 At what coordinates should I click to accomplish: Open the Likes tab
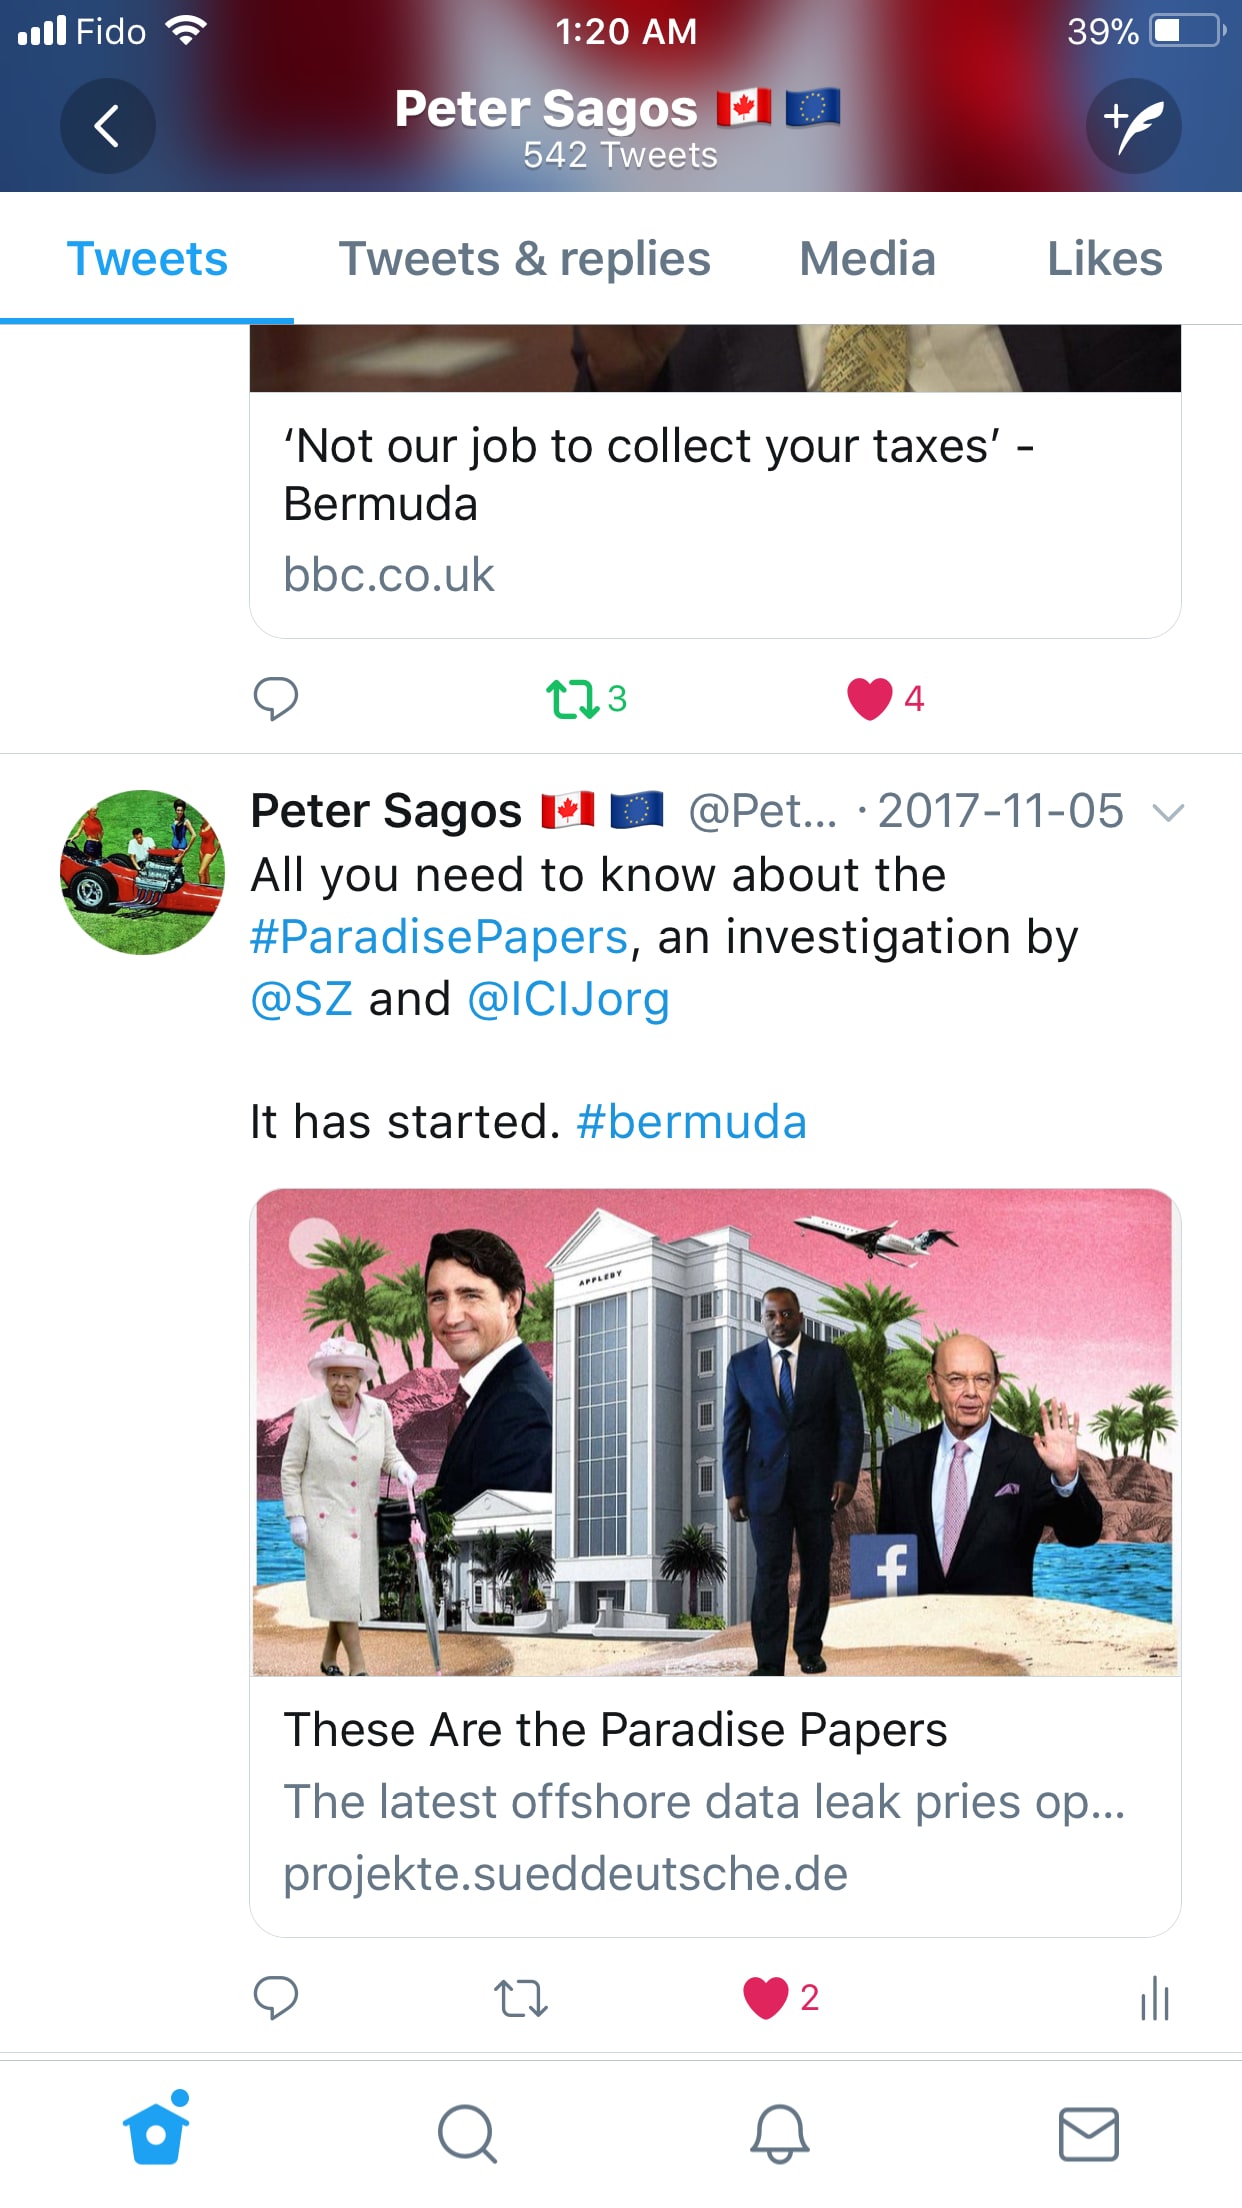[1104, 259]
